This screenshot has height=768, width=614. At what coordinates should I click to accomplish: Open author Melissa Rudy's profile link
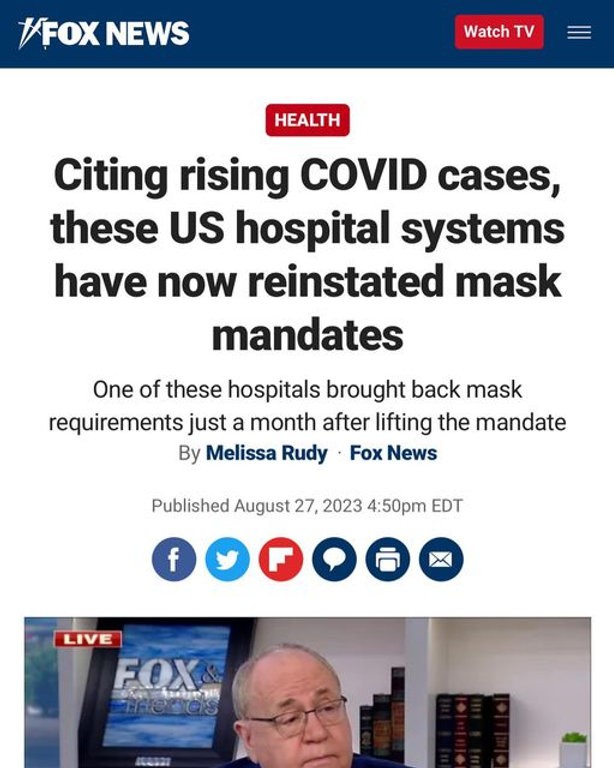pos(266,453)
